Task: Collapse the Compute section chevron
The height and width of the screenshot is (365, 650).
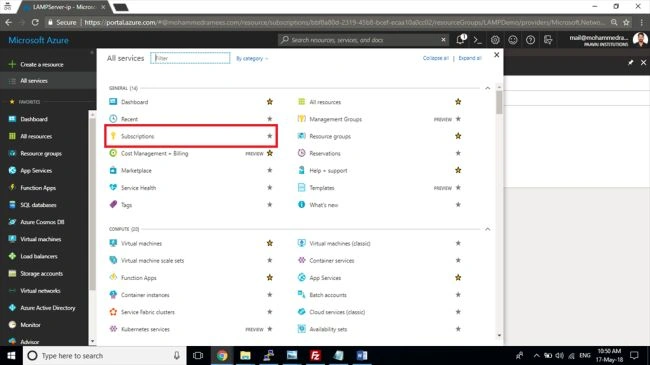Action: point(488,229)
